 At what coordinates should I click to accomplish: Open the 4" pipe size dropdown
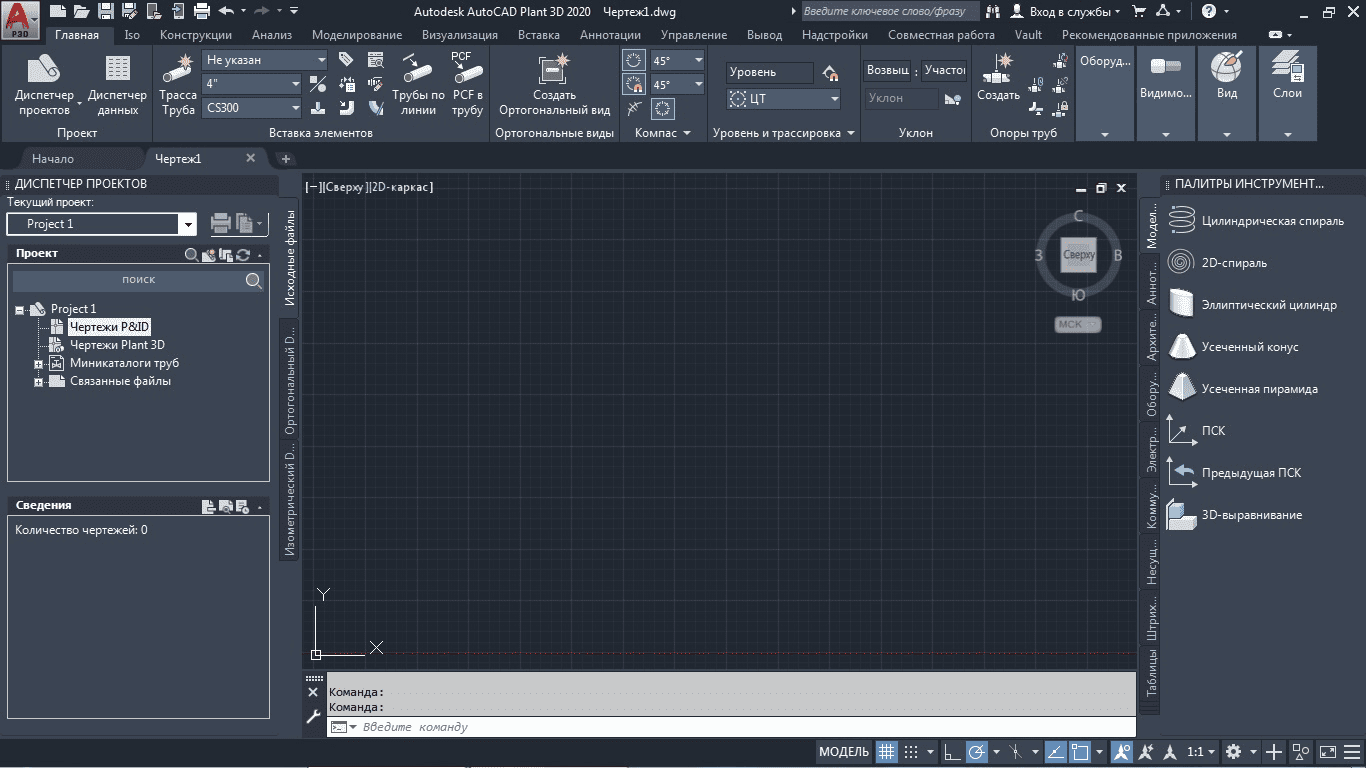[251, 84]
